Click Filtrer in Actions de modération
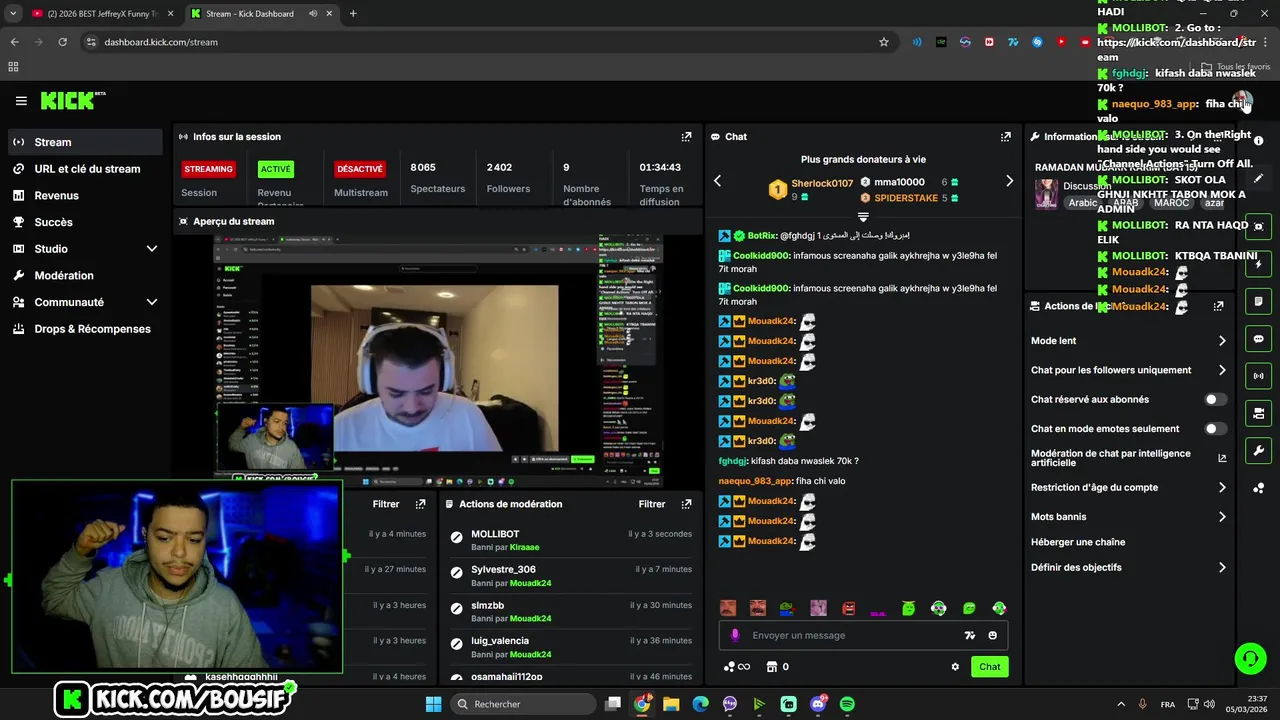The height and width of the screenshot is (720, 1280). point(652,504)
